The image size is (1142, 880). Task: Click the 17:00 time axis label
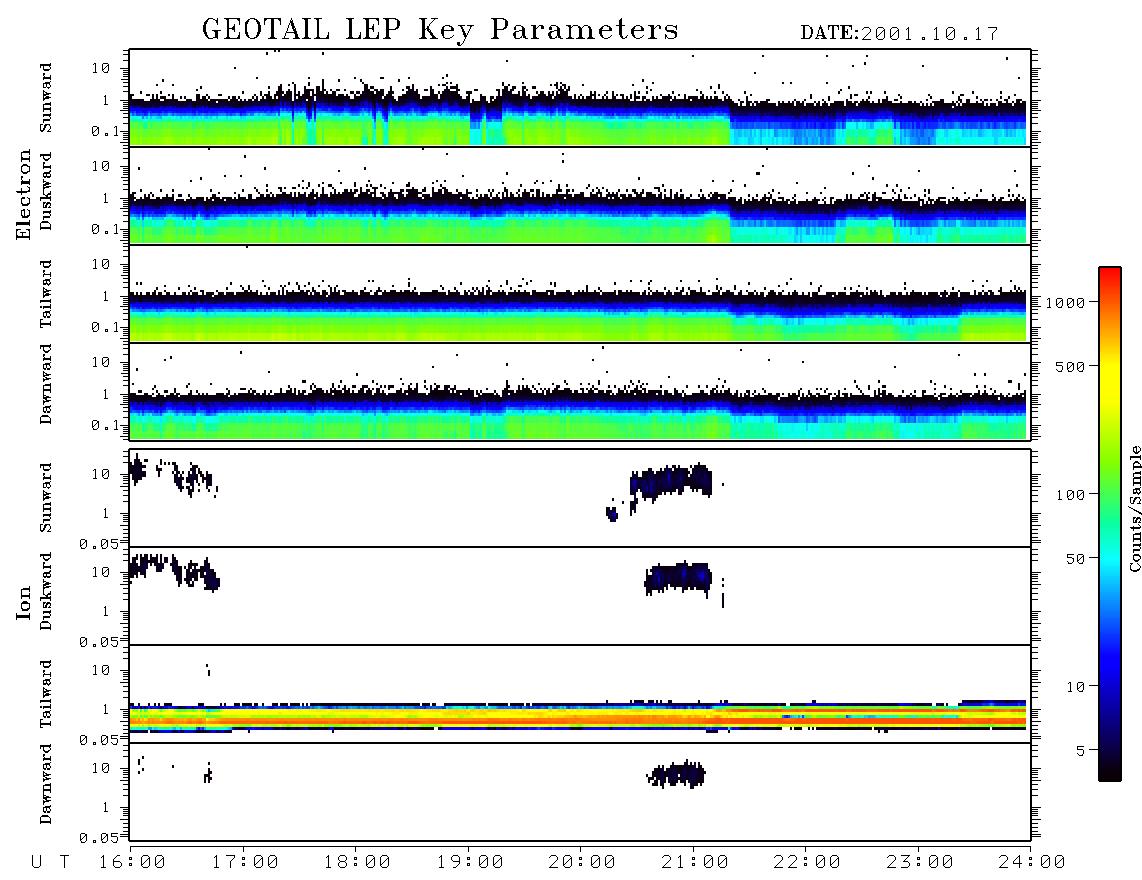(x=245, y=862)
